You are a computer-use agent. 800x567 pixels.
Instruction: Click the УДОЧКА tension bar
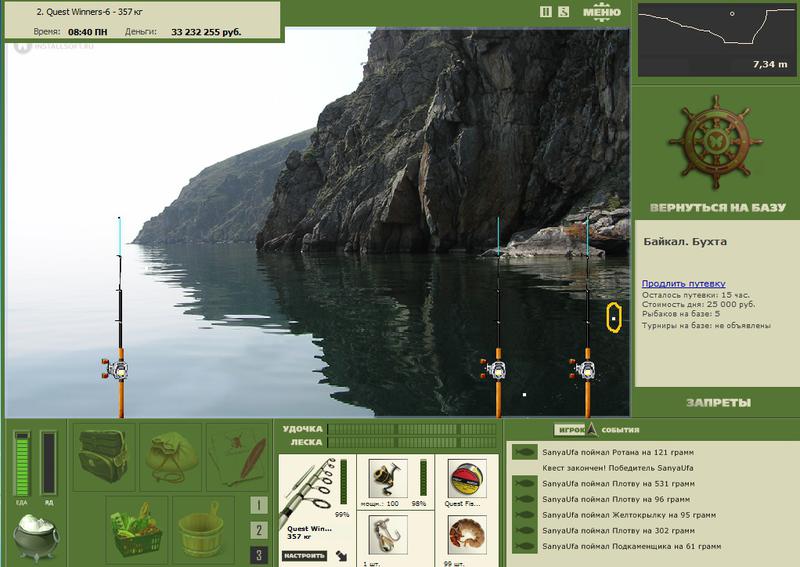pyautogui.click(x=412, y=429)
